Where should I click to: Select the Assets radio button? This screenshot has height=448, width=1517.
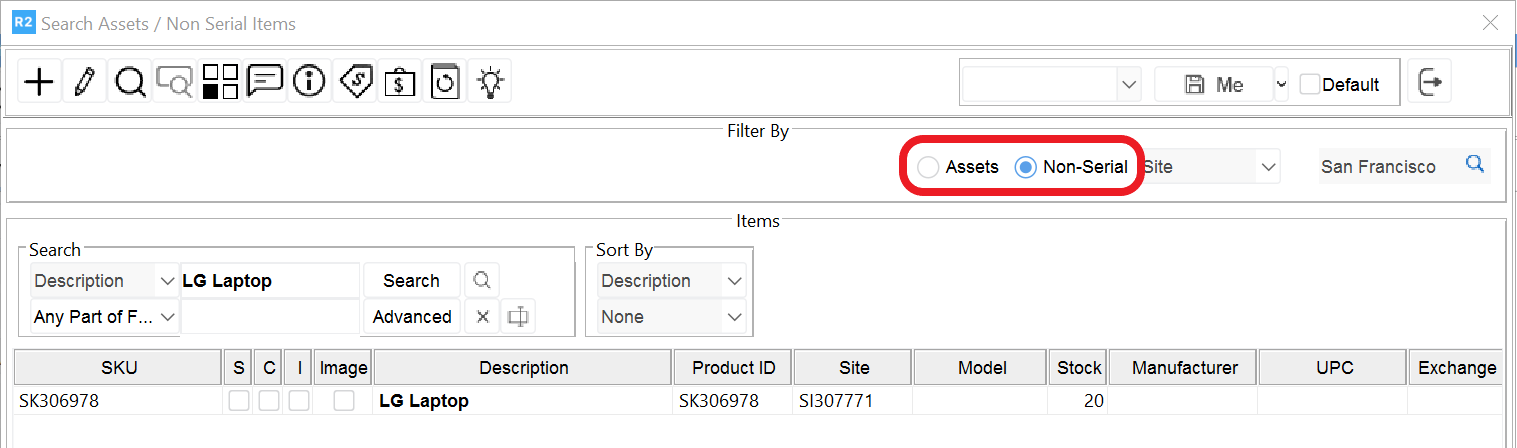(x=929, y=167)
